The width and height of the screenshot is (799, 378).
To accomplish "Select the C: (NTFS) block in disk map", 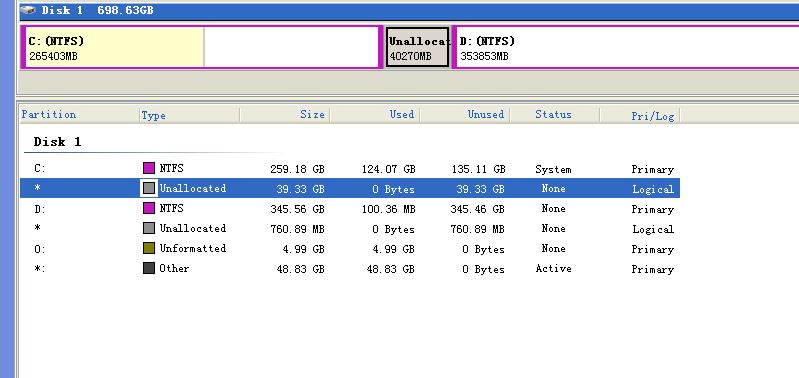I will pos(201,47).
